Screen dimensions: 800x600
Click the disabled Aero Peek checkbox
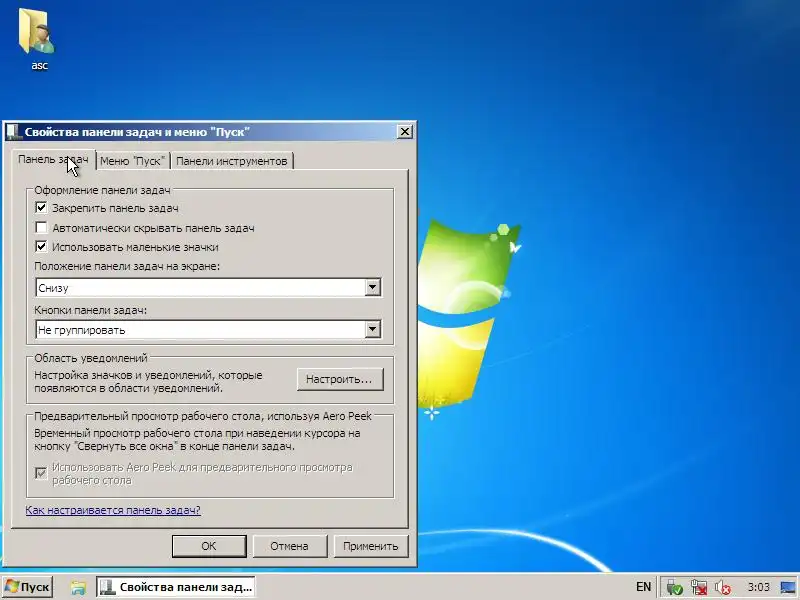click(41, 473)
